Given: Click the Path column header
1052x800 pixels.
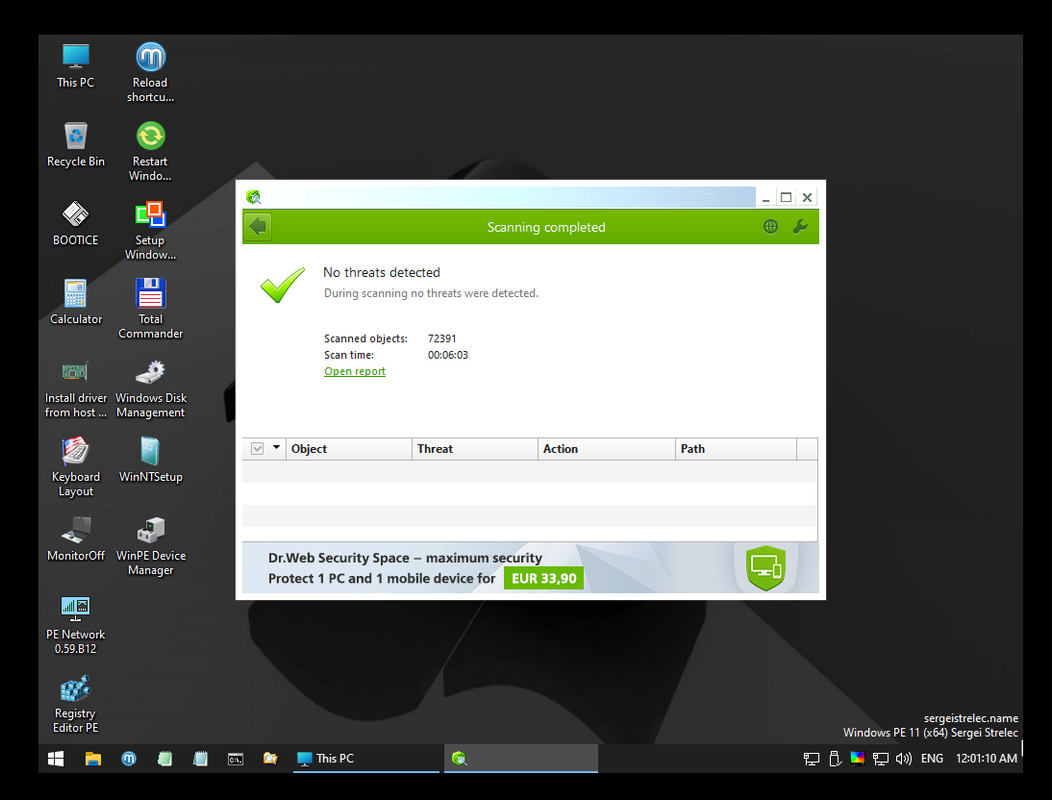Looking at the screenshot, I should (736, 449).
